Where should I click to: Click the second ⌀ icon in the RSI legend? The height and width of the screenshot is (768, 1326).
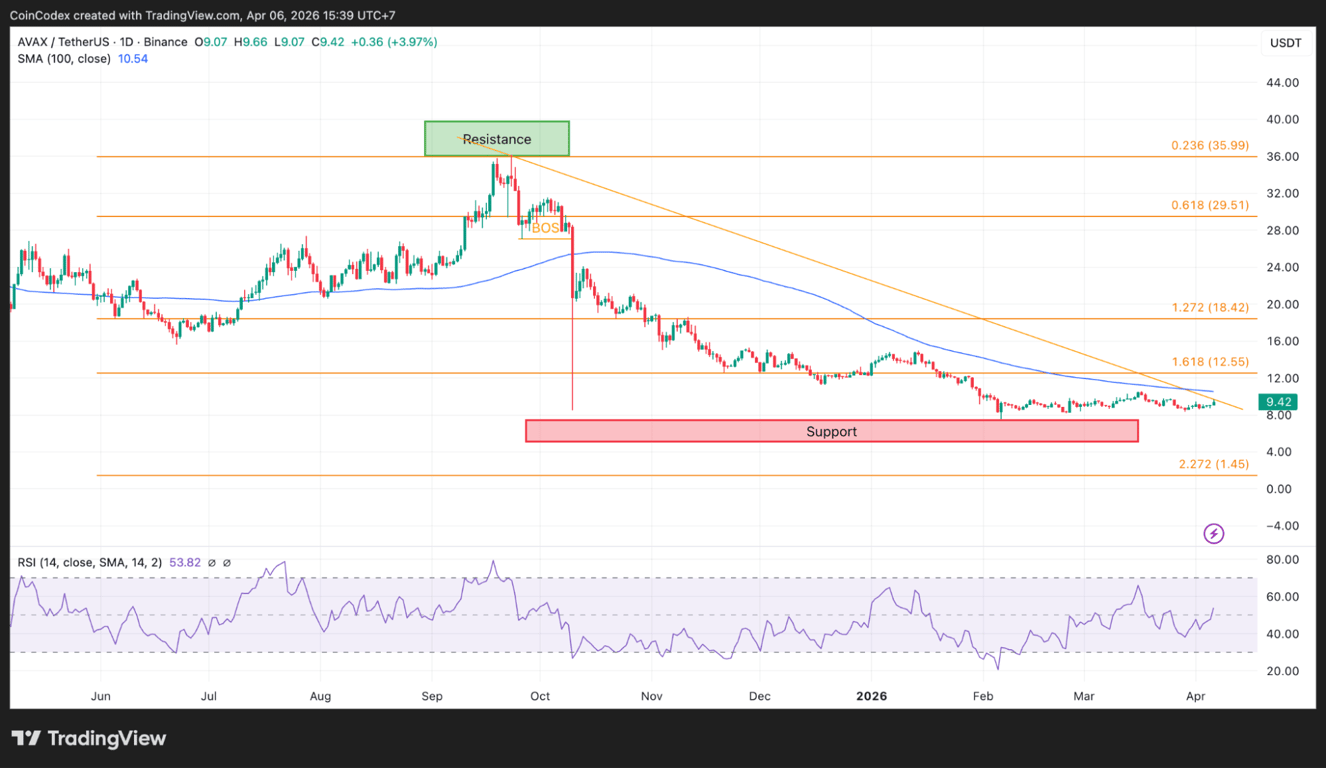pos(226,562)
